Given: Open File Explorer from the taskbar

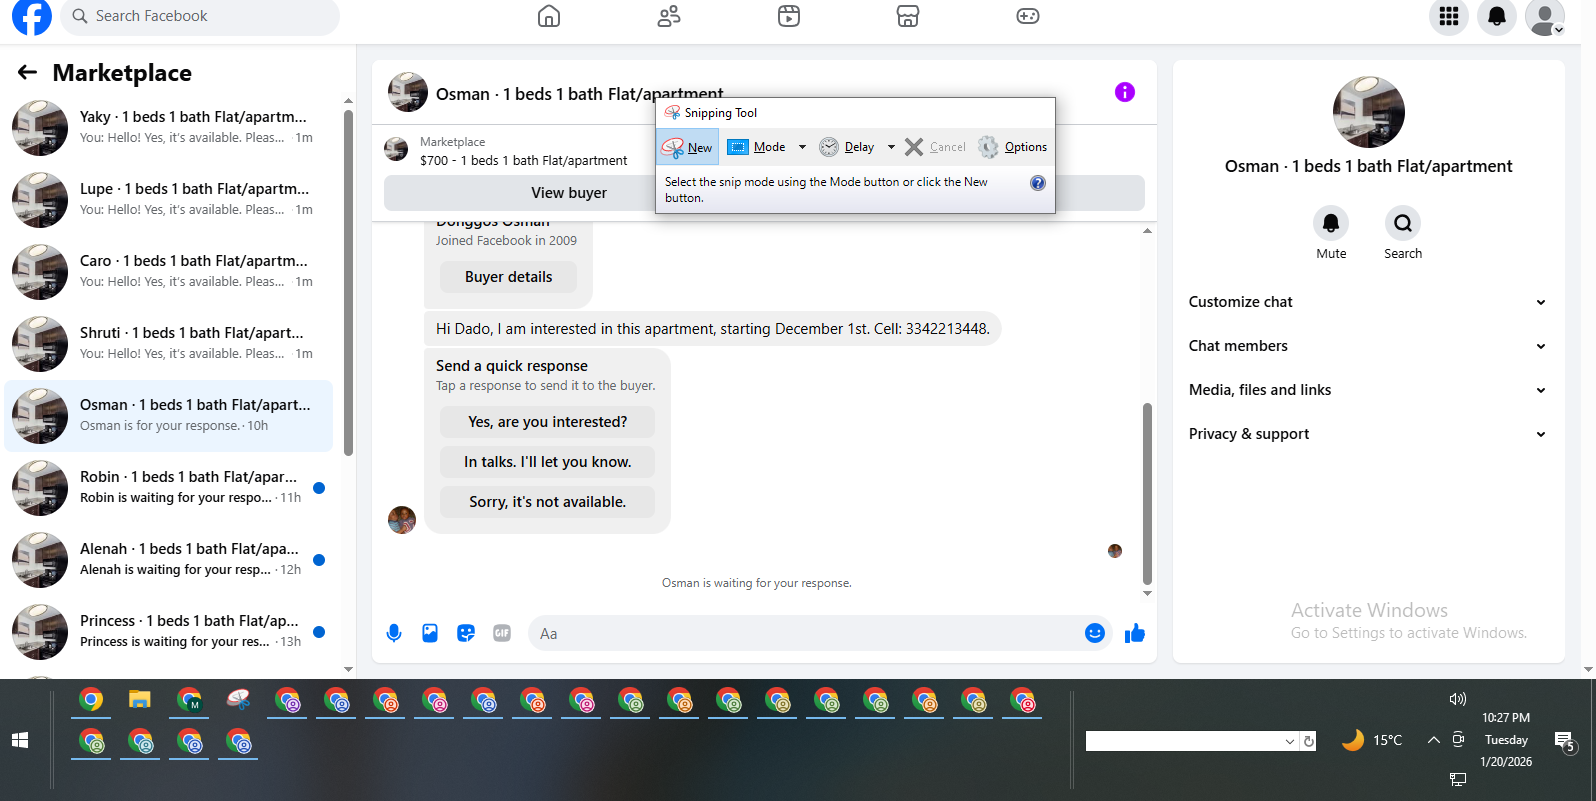Looking at the screenshot, I should click(139, 700).
